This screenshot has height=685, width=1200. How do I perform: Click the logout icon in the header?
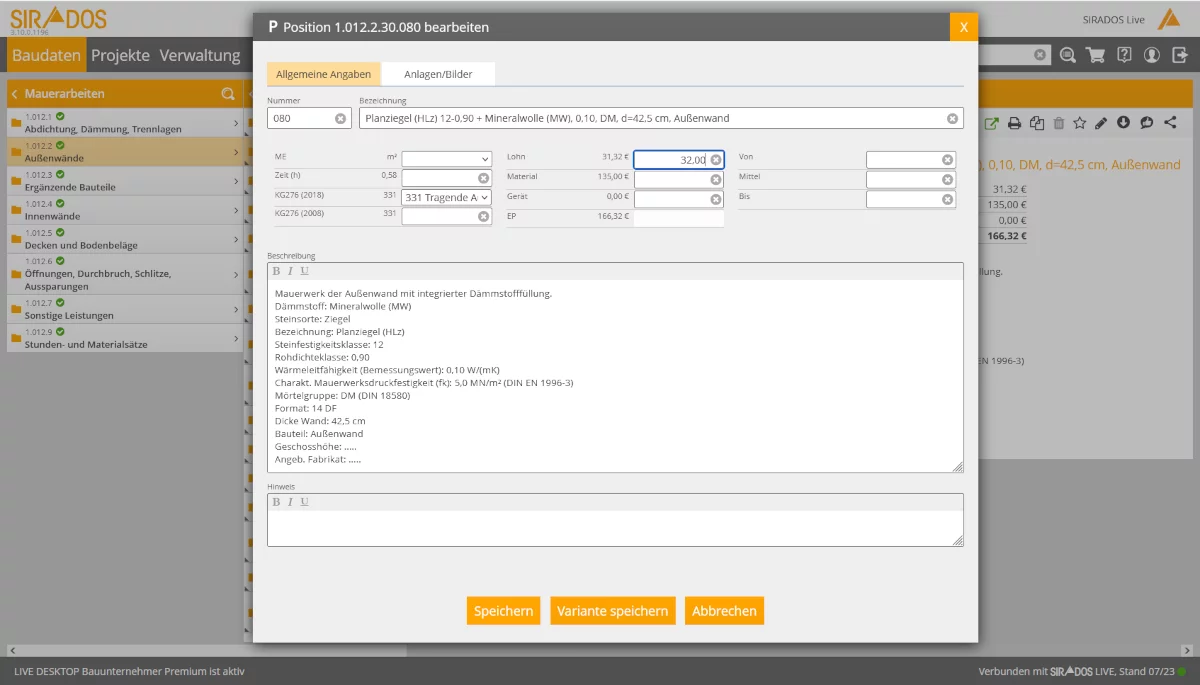pyautogui.click(x=1179, y=55)
